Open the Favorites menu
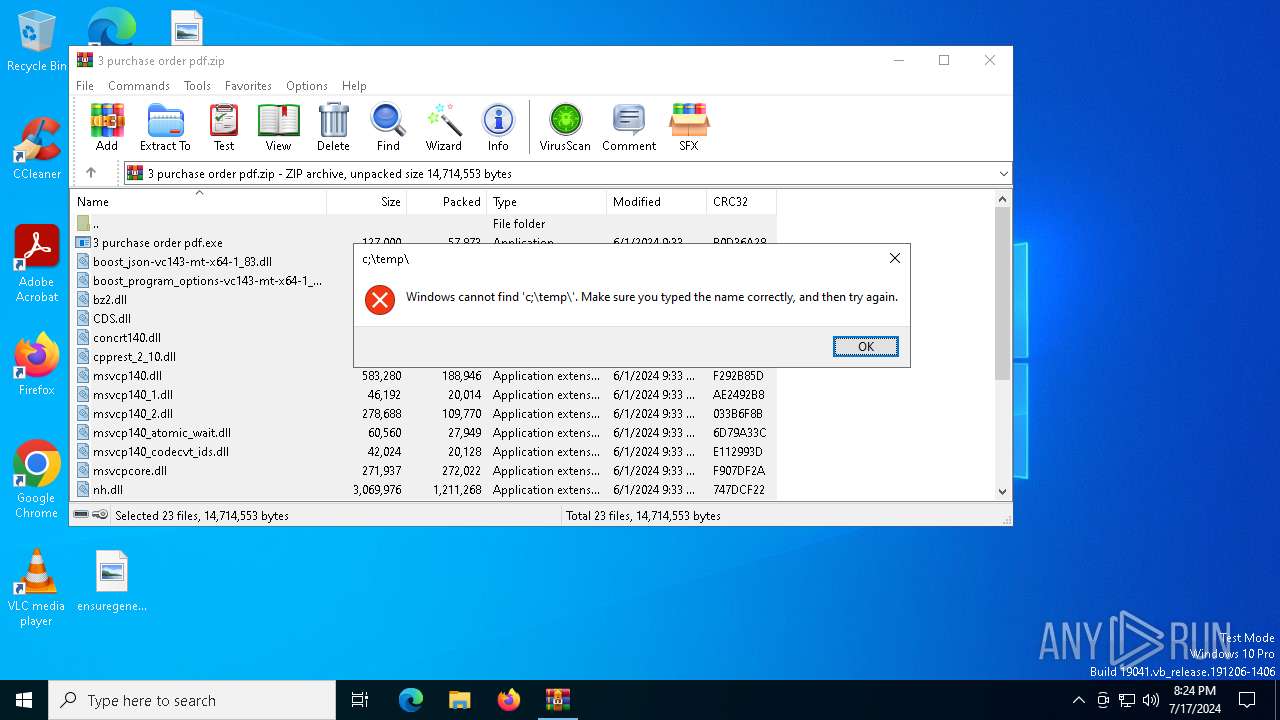This screenshot has width=1280, height=720. click(248, 86)
